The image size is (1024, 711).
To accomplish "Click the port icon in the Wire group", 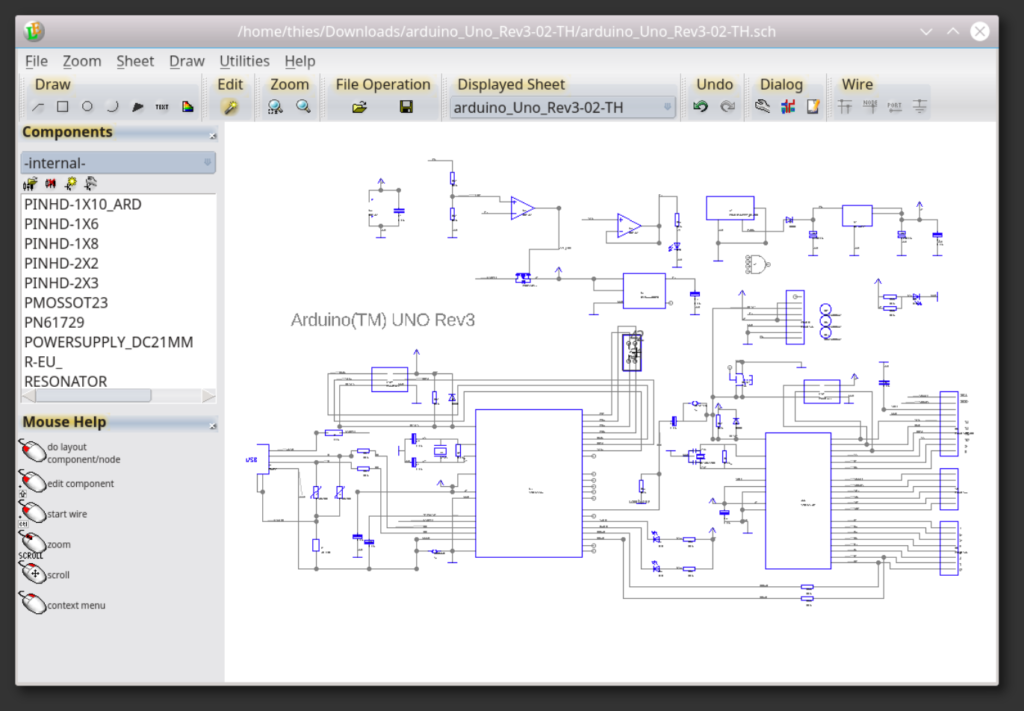I will [894, 105].
